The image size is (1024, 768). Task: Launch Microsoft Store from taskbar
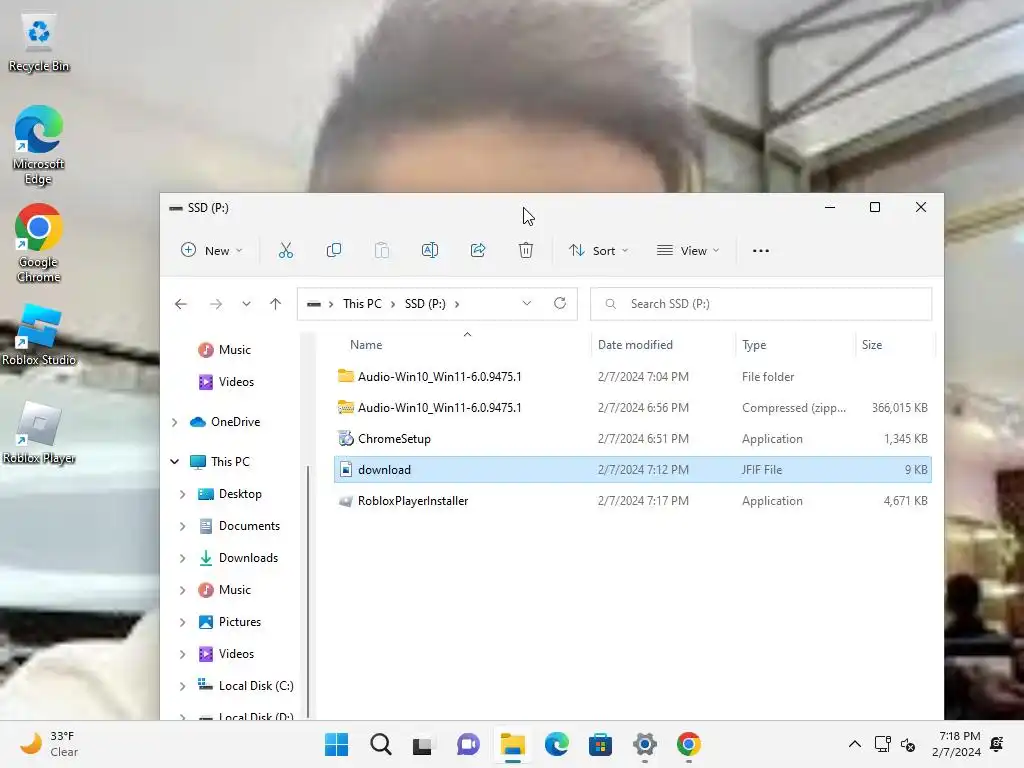tap(600, 744)
